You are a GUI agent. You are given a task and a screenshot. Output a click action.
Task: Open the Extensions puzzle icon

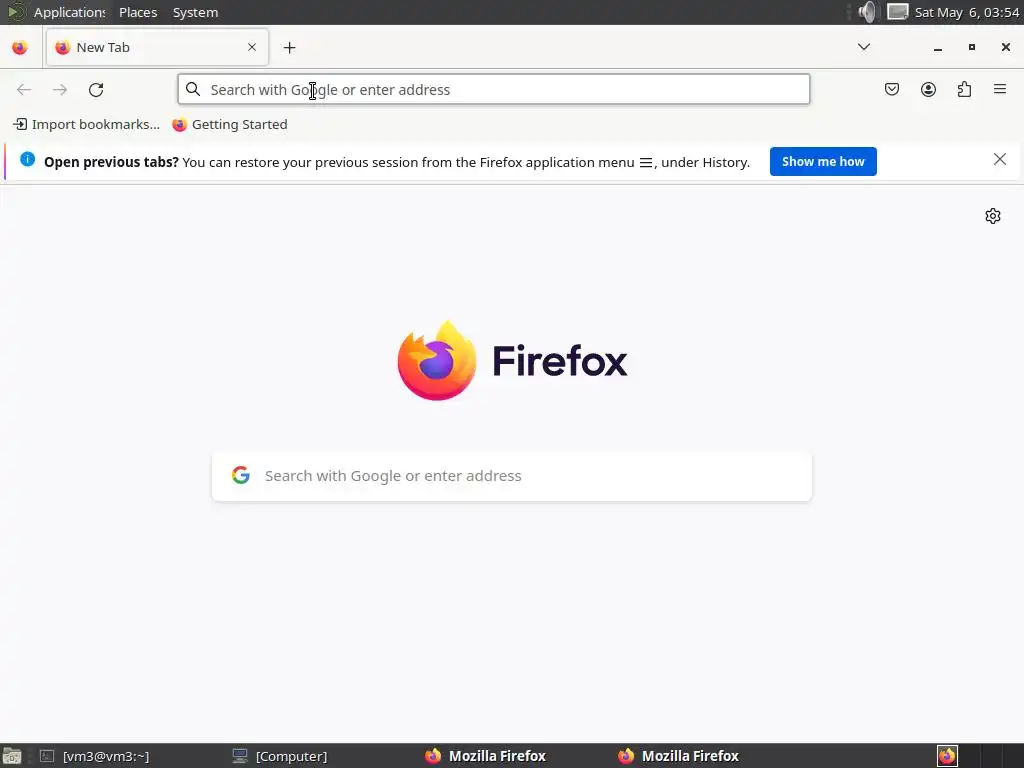click(x=965, y=89)
